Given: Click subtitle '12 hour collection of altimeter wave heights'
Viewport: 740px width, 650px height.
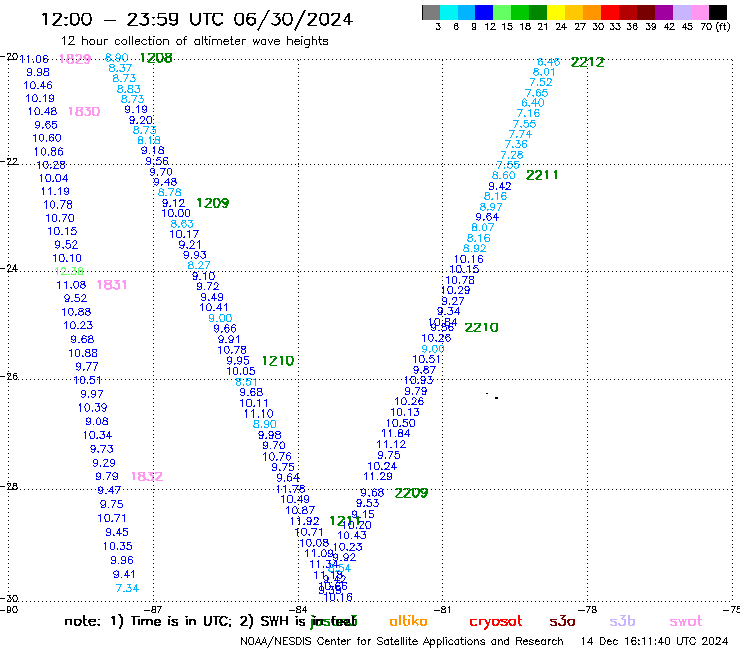Looking at the screenshot, I should [x=194, y=41].
